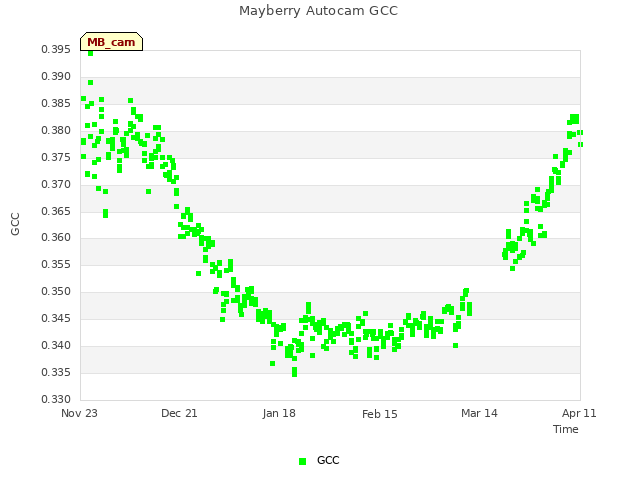Click the GCC legend label

pos(328,460)
